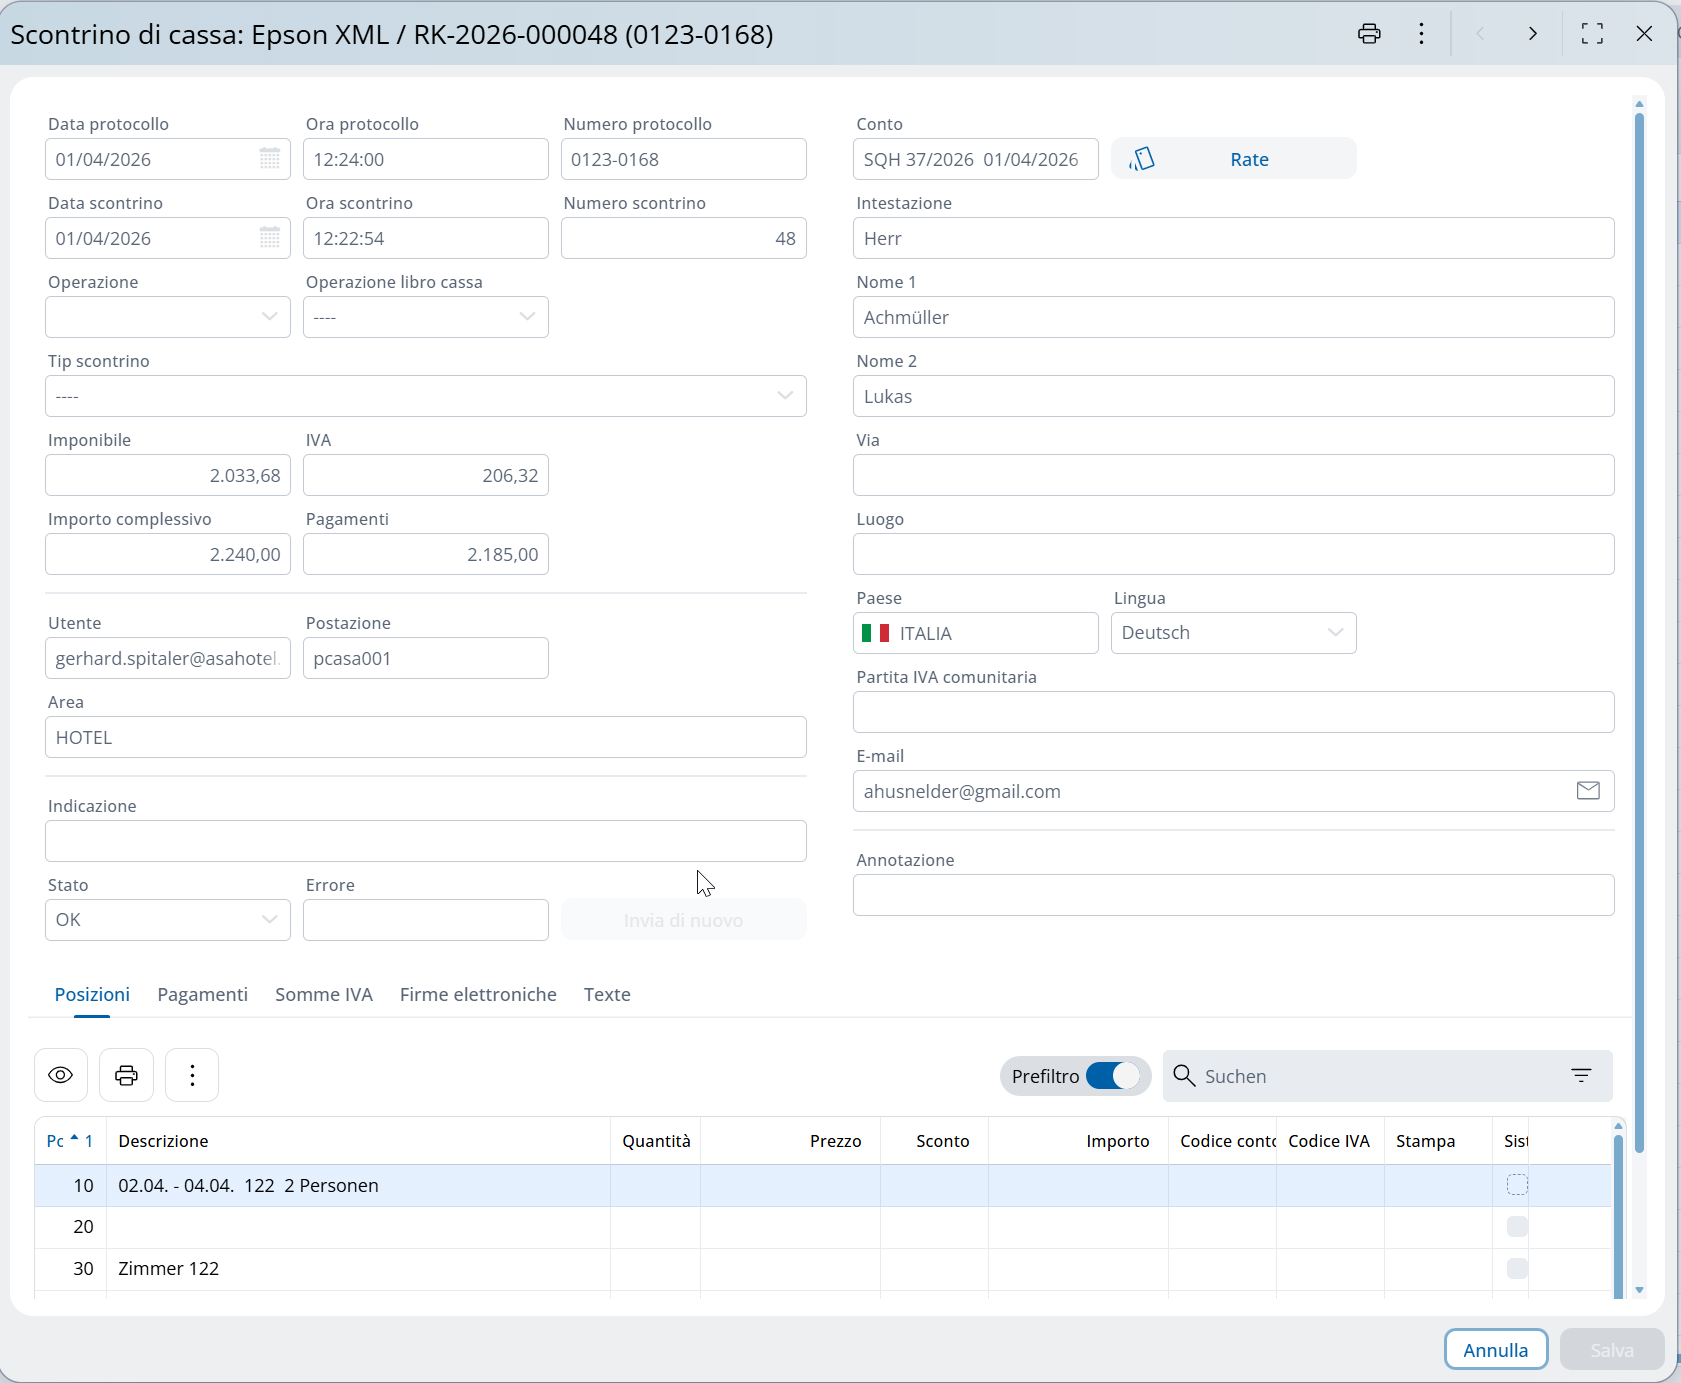1681x1383 pixels.
Task: Open the Somme IVA tab
Action: [324, 994]
